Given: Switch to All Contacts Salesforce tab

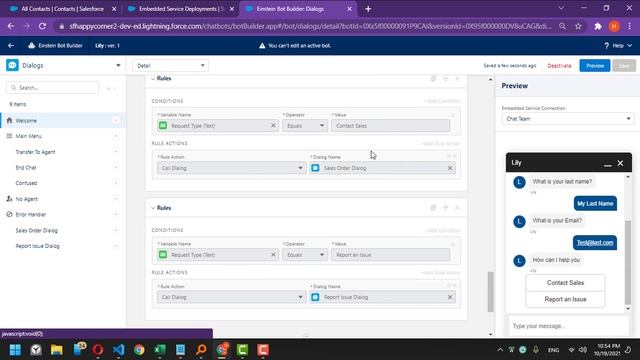Looking at the screenshot, I should click(x=62, y=9).
